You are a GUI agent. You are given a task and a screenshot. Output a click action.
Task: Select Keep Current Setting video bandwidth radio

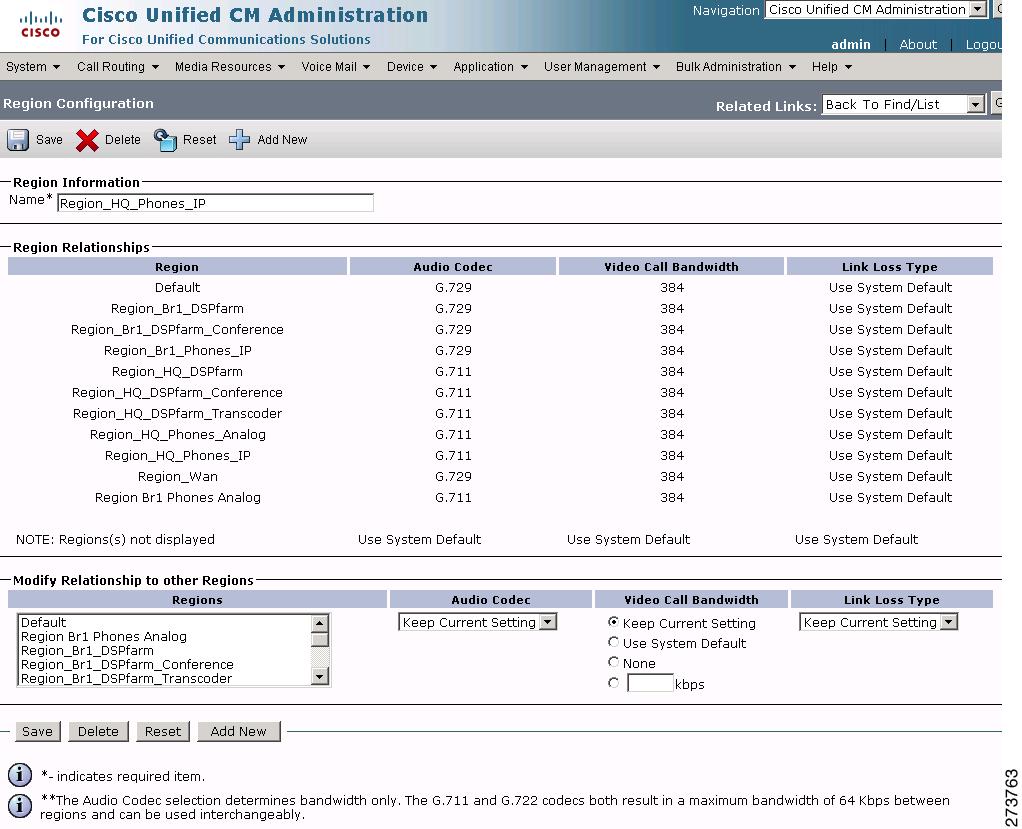click(613, 622)
